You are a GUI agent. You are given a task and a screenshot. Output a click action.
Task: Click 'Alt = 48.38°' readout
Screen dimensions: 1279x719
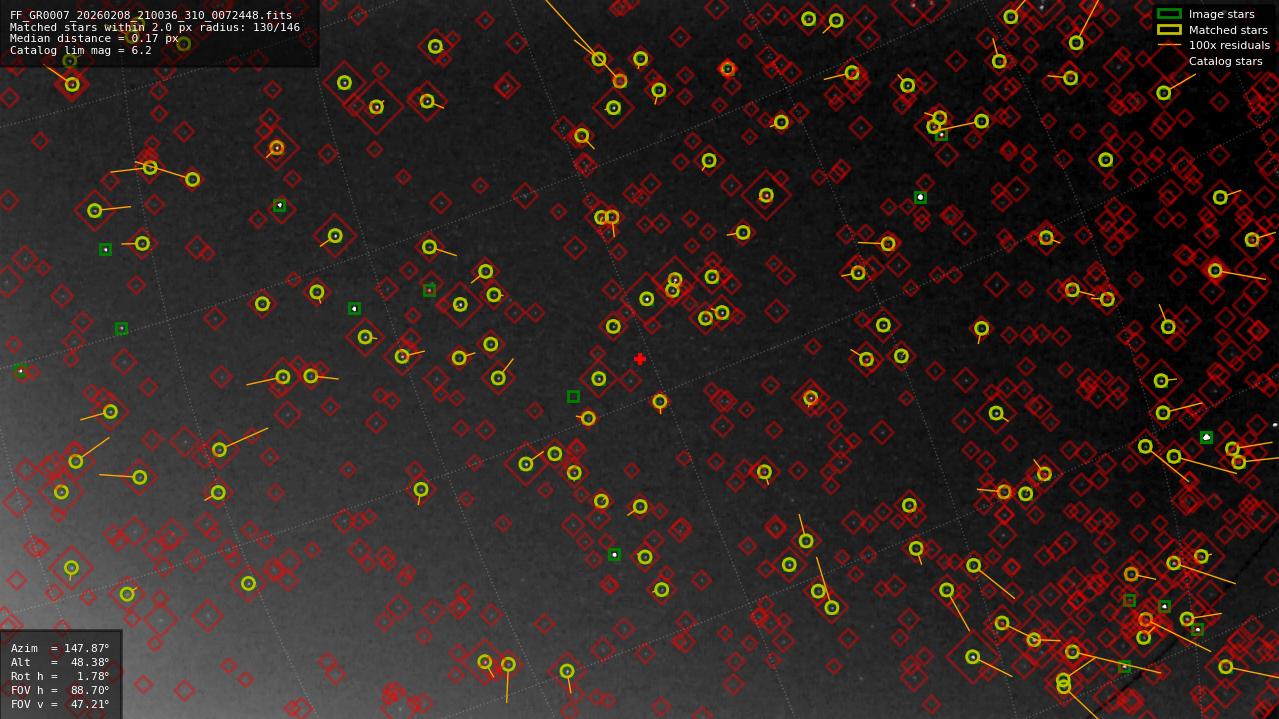tap(60, 662)
